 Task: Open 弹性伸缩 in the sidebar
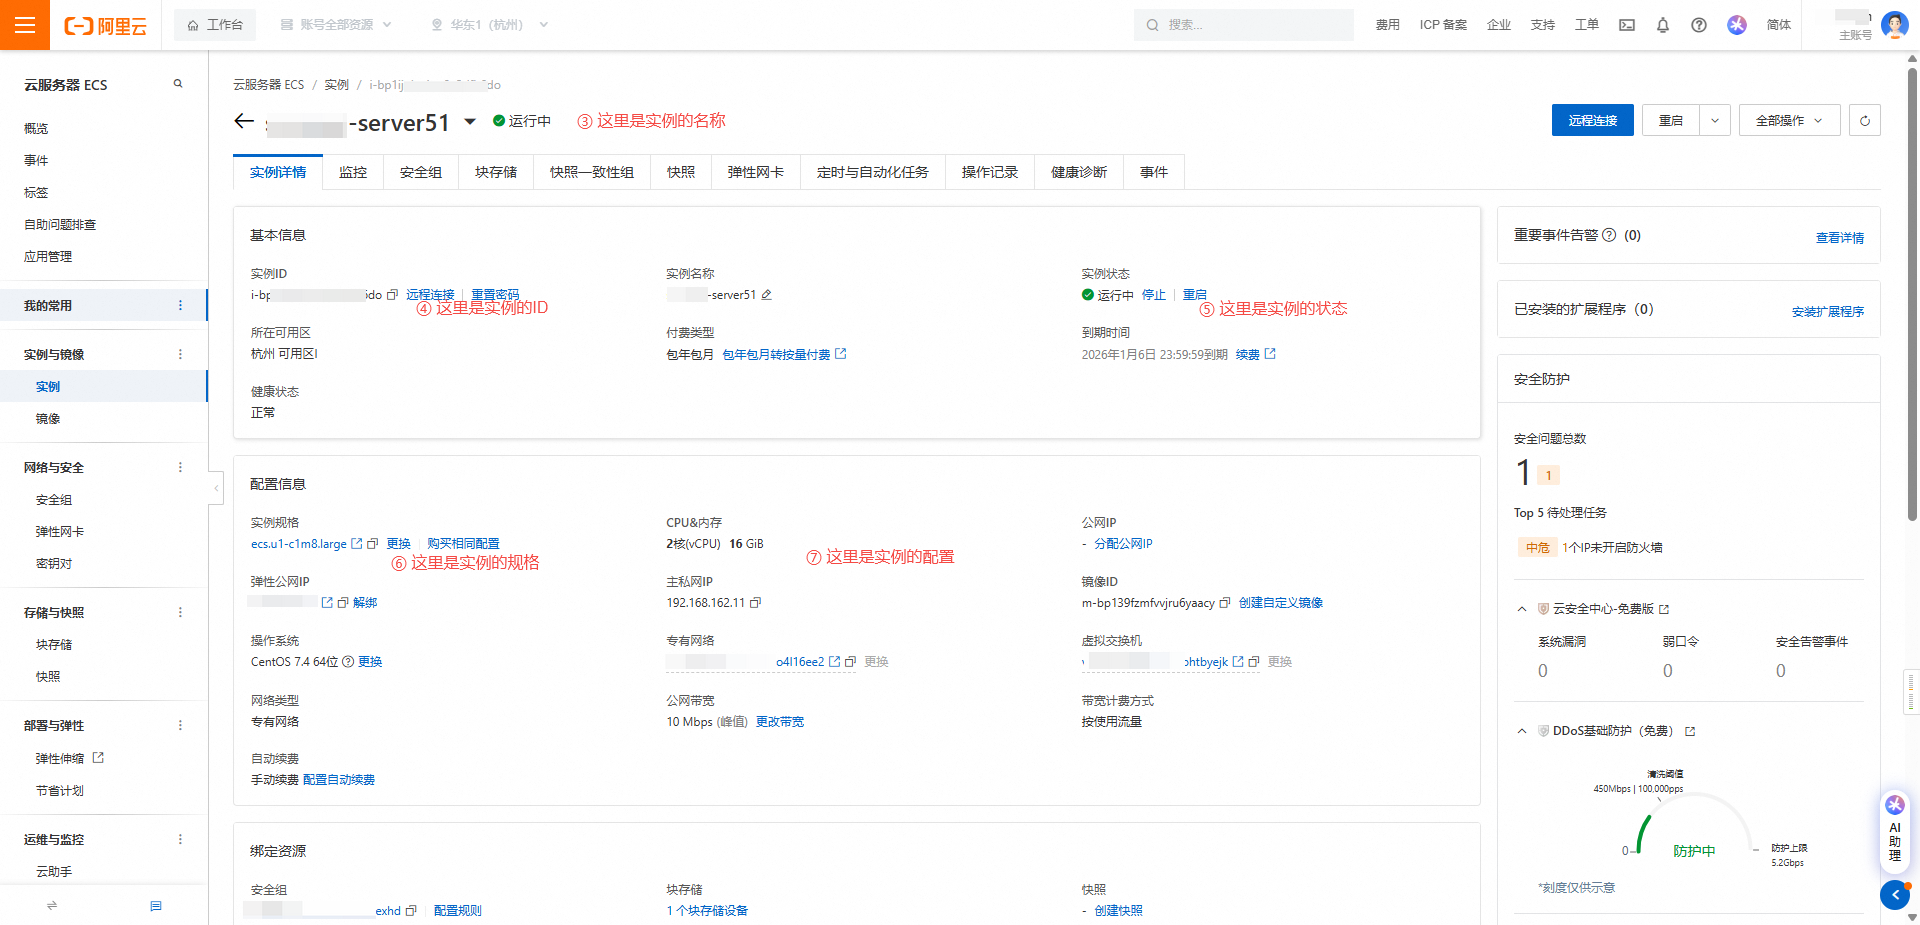tap(60, 759)
